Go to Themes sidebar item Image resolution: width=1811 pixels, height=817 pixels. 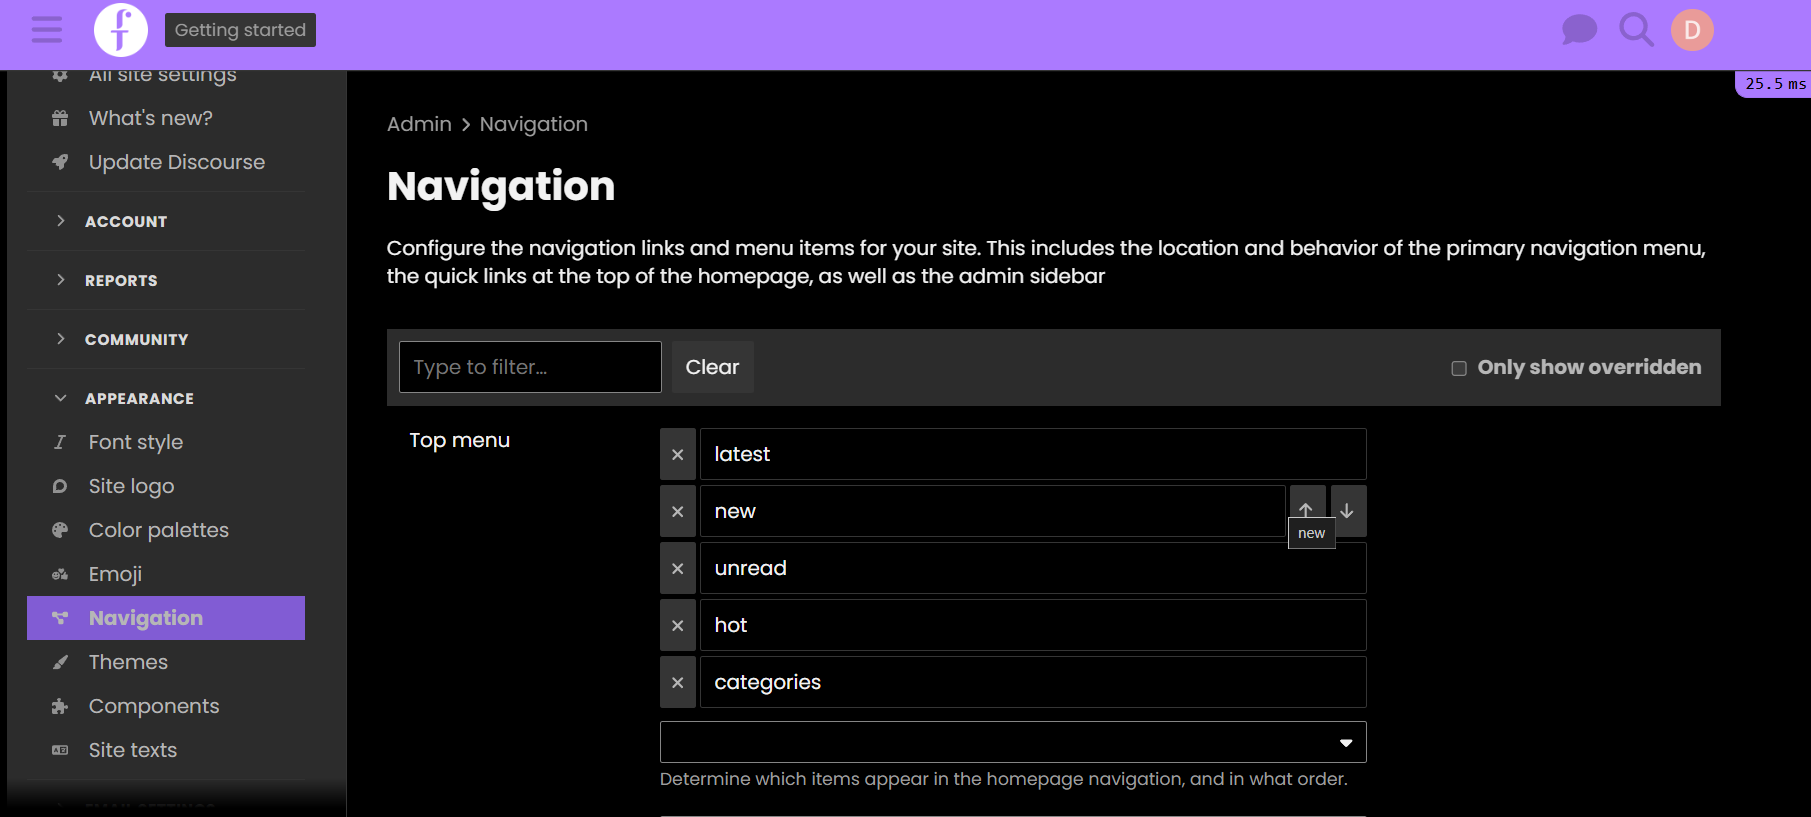coord(128,662)
